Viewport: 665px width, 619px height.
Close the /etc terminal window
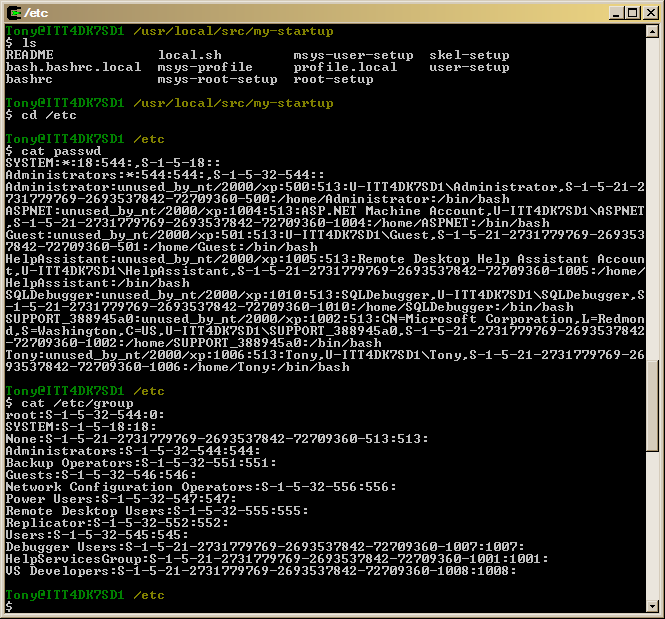click(650, 13)
